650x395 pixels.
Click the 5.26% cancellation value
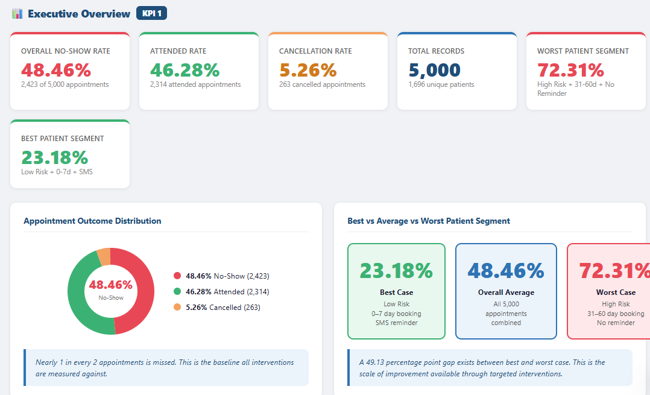(x=308, y=70)
